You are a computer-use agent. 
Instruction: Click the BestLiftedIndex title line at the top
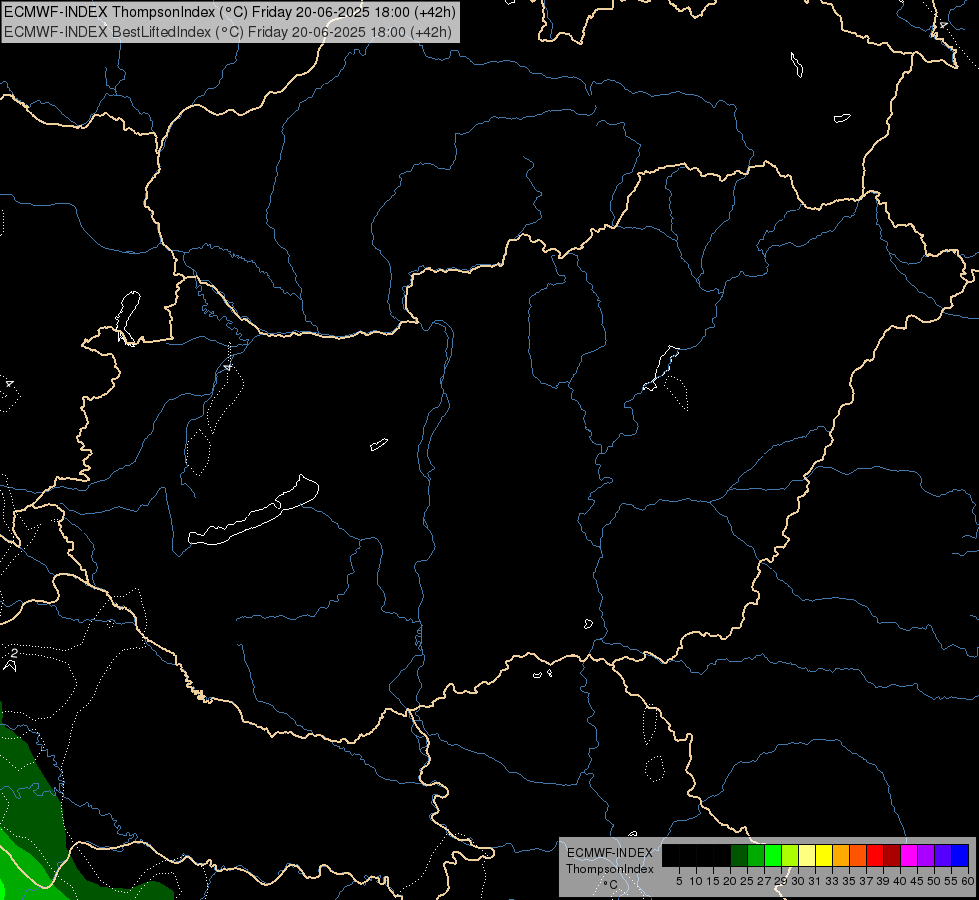228,32
